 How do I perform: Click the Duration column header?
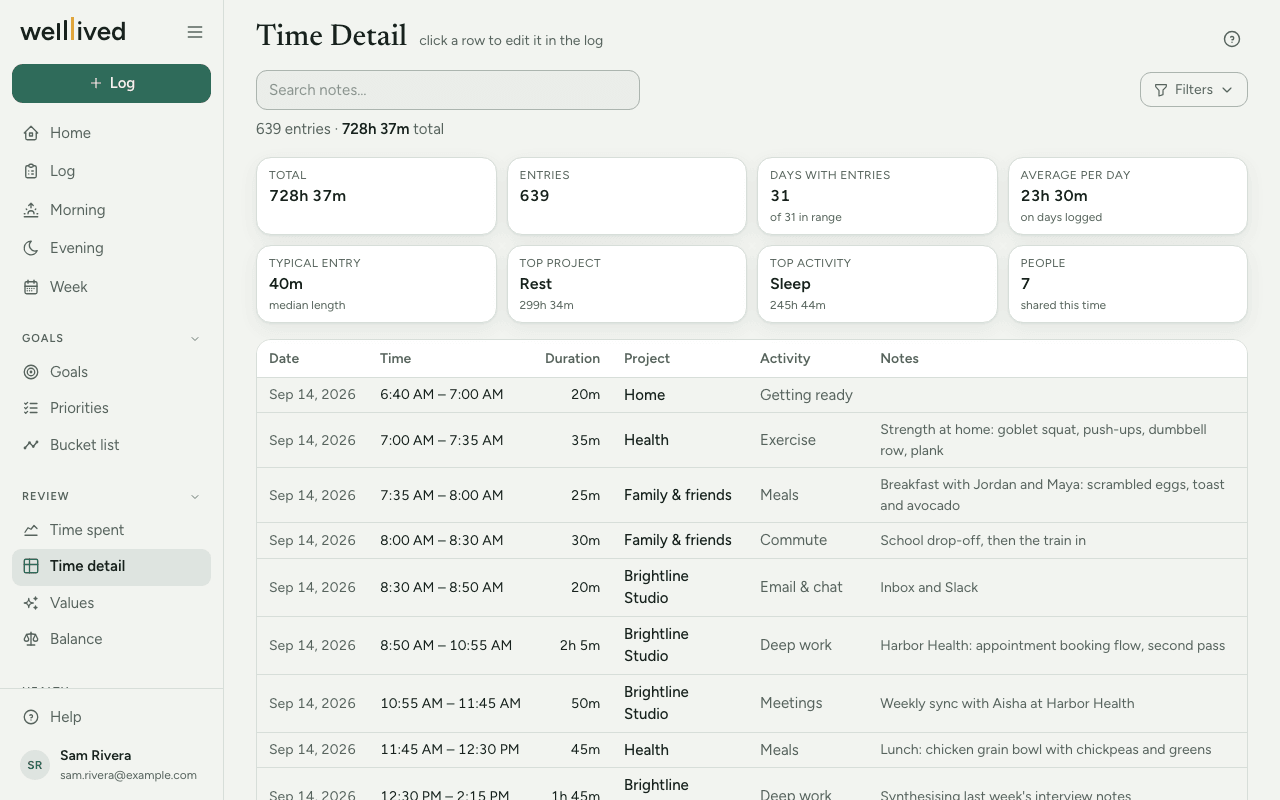pyautogui.click(x=572, y=358)
